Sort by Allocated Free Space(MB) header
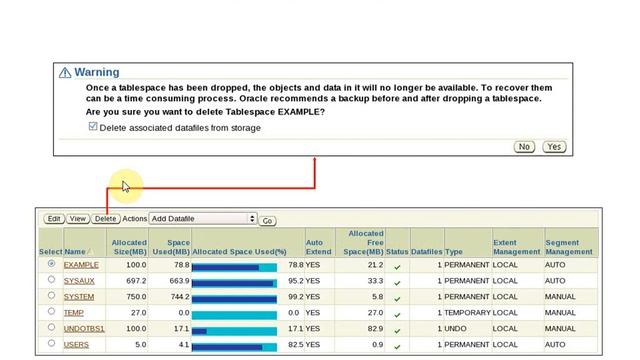 363,242
